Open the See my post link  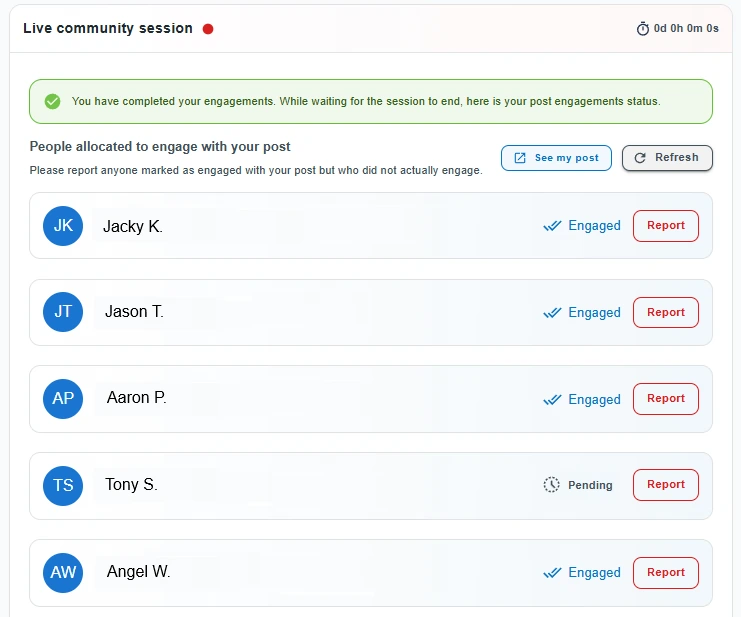tap(556, 158)
